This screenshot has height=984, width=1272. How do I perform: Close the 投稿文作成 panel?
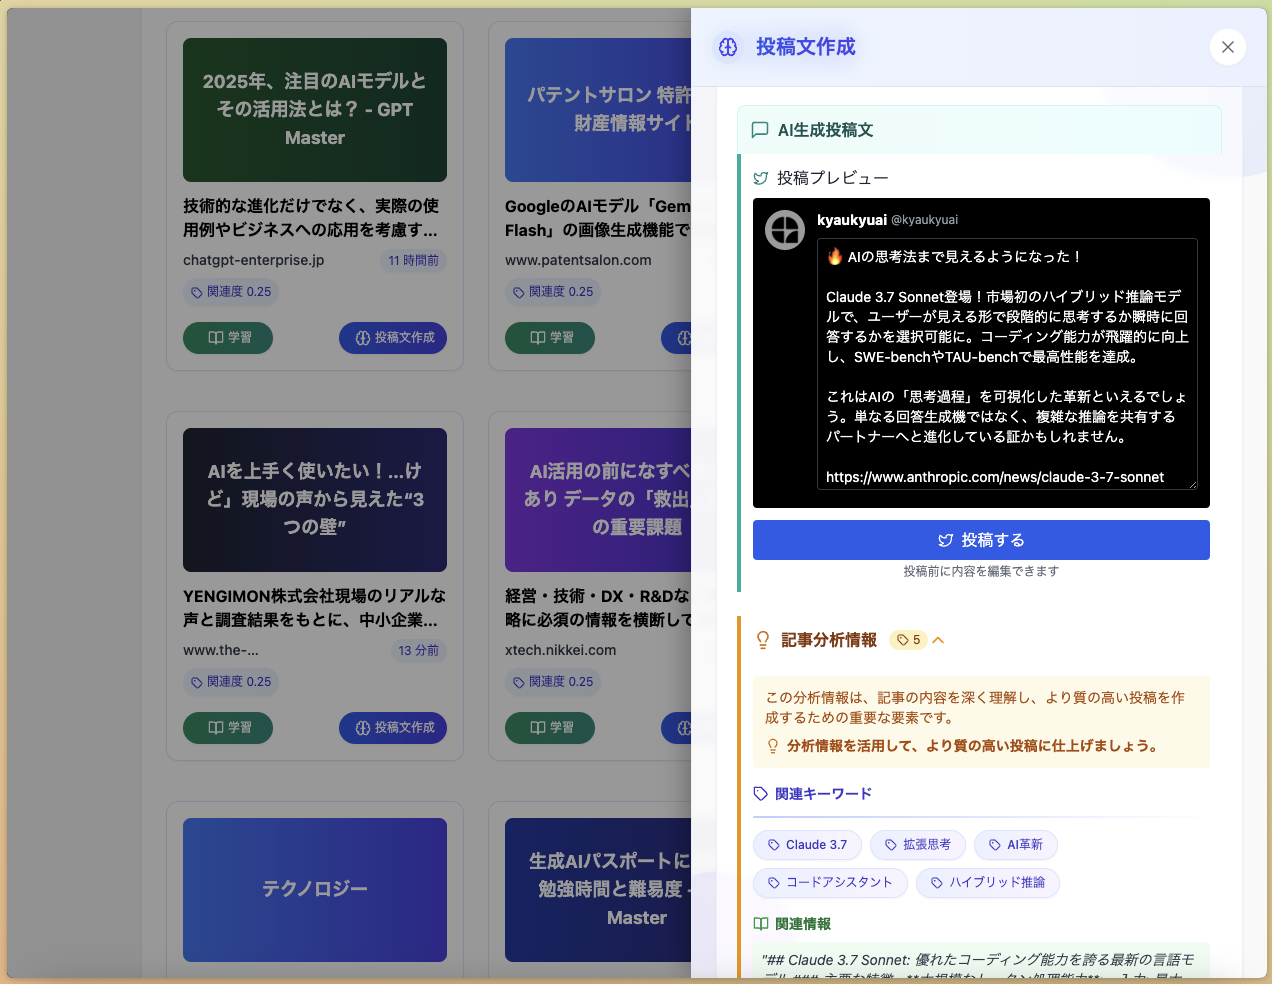pyautogui.click(x=1227, y=47)
